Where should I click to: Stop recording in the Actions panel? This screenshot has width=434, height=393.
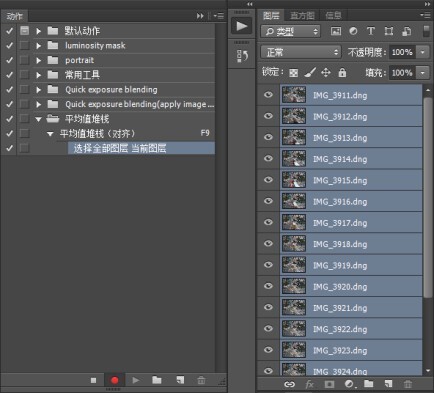click(x=93, y=380)
